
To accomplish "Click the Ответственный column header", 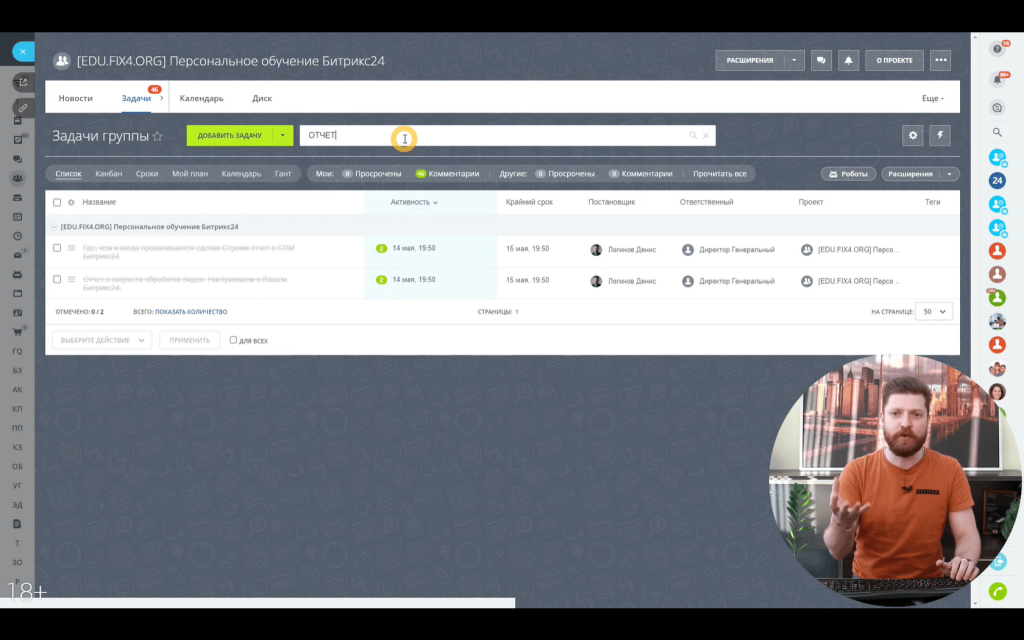I will (x=706, y=202).
